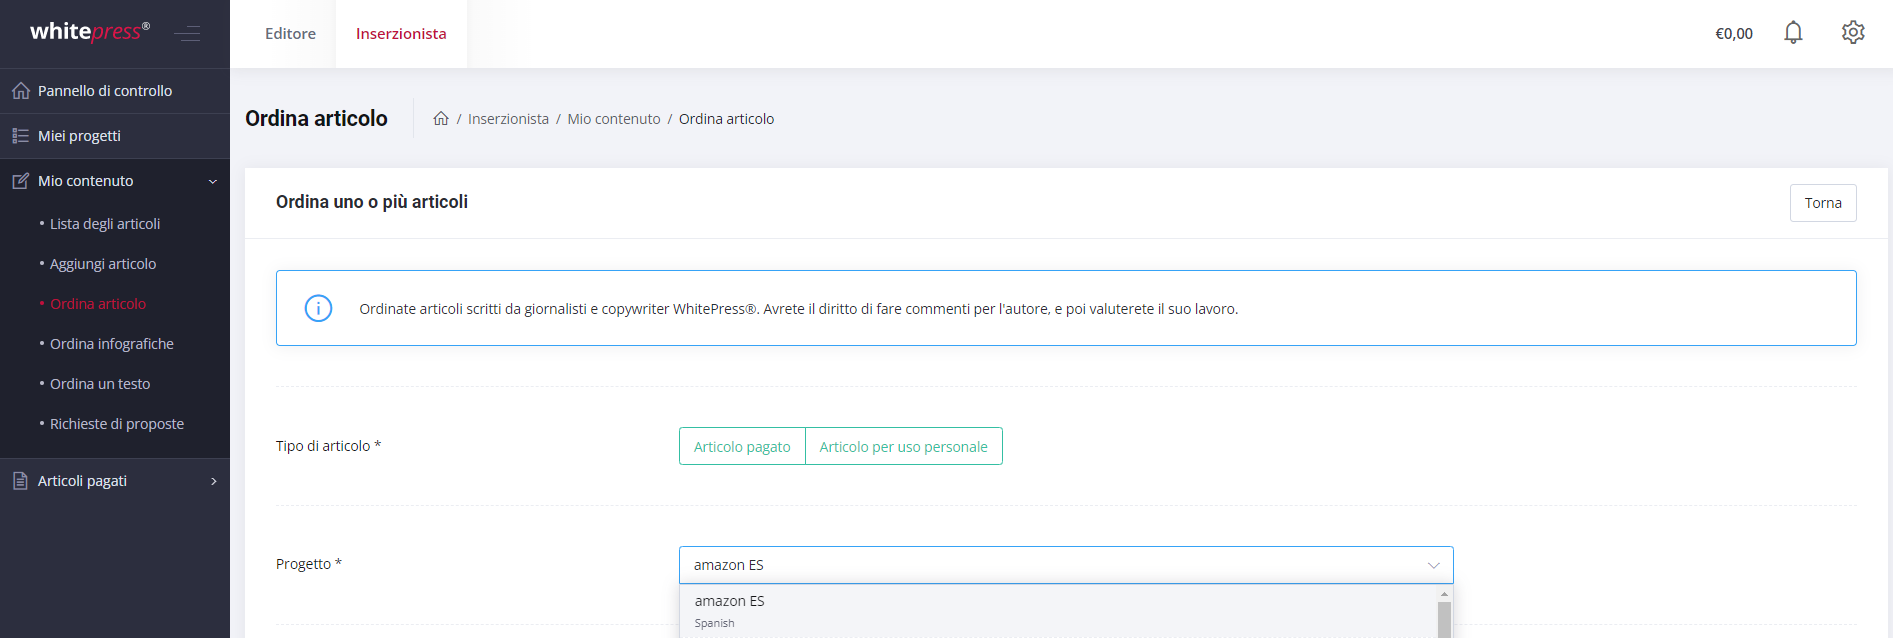
Task: Choose Articolo per uso personale option
Action: (903, 447)
